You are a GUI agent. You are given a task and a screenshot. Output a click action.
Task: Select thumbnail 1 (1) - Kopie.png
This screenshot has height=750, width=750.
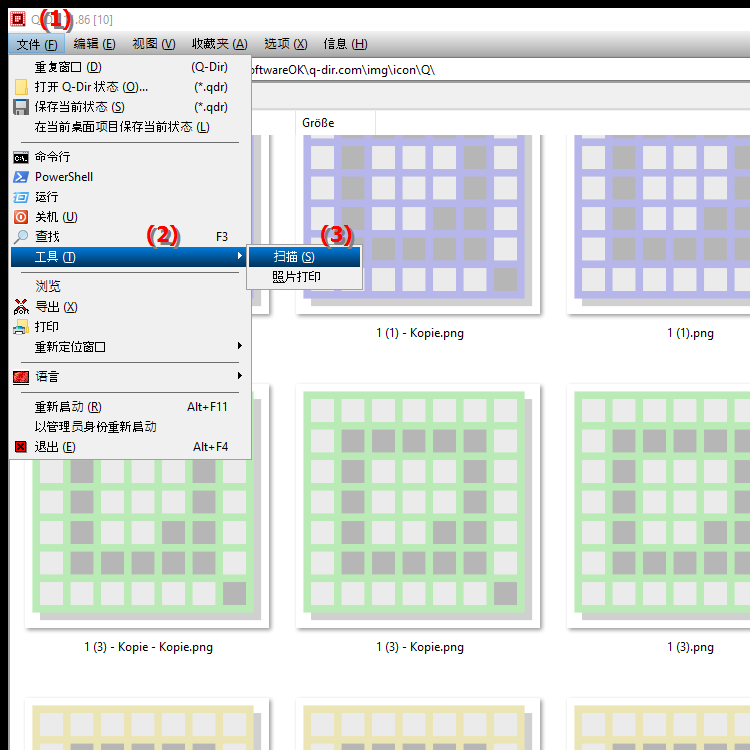(x=418, y=224)
